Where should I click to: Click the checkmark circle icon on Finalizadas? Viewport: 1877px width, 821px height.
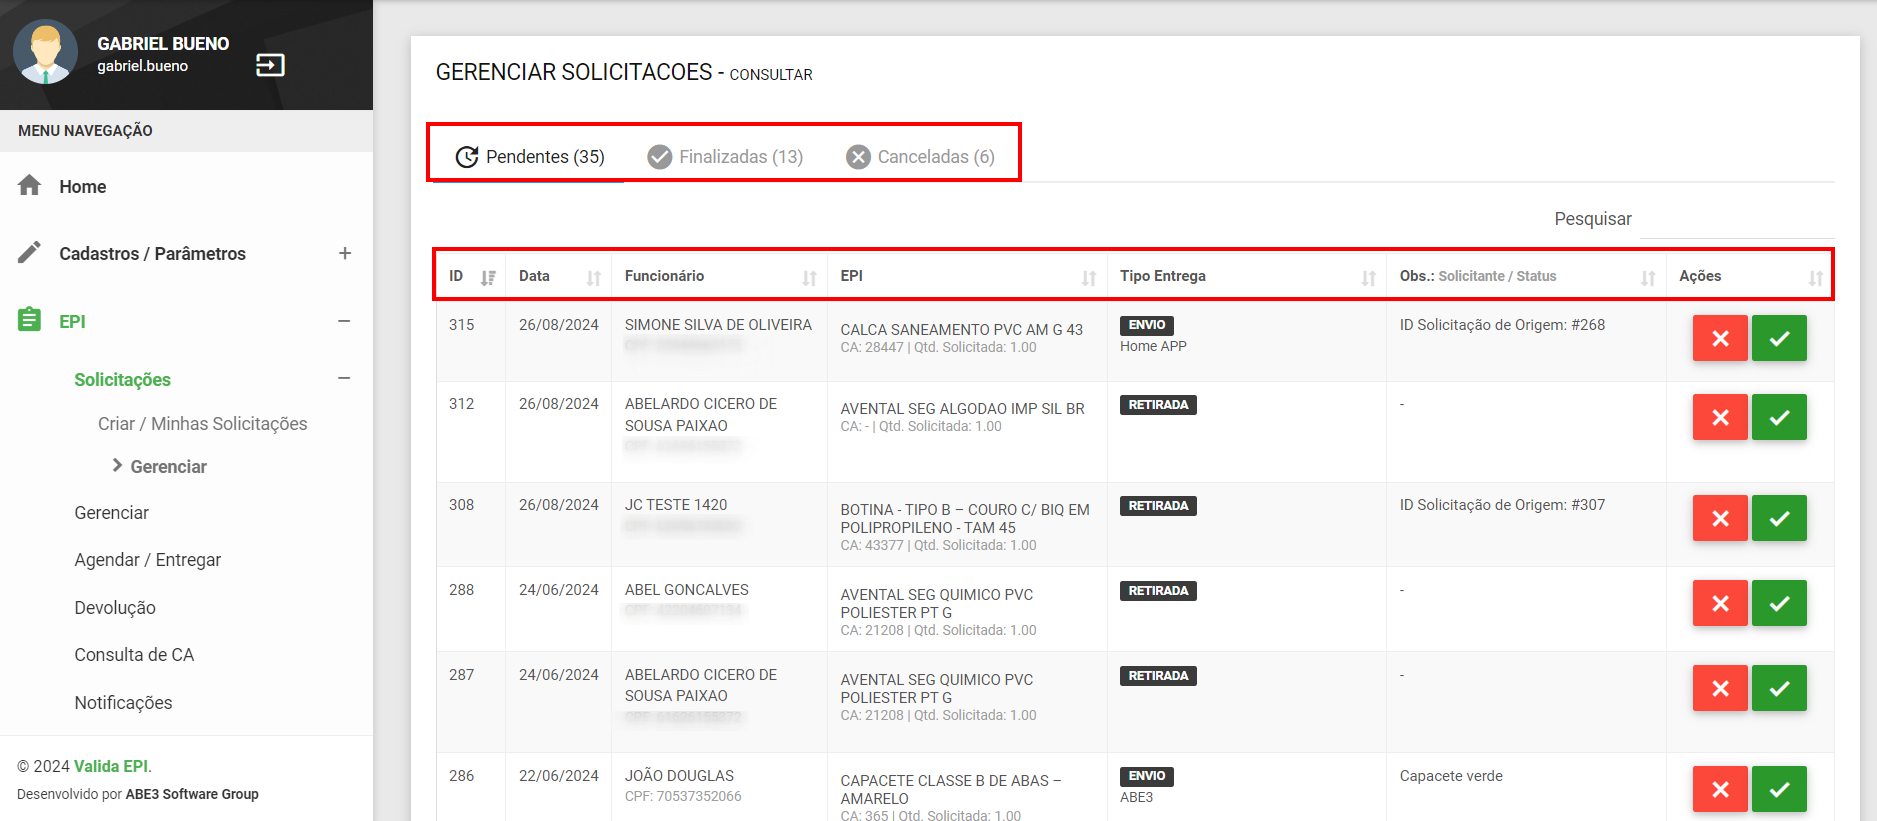659,157
